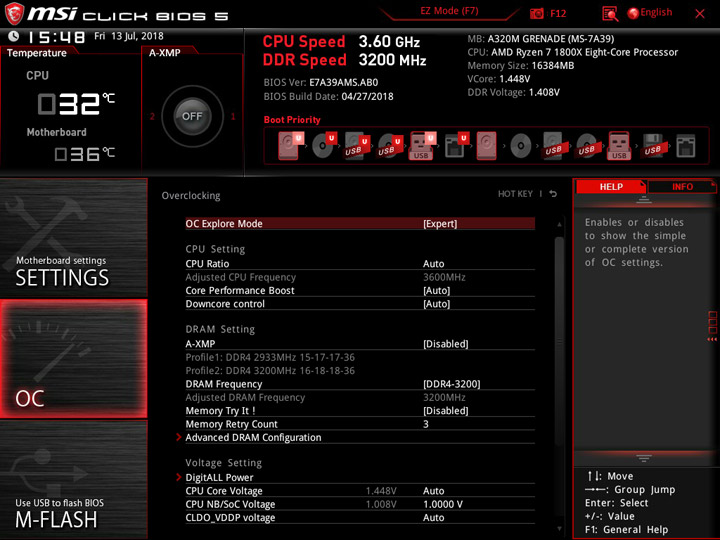Click the F12 screenshot label
Screen dimensions: 720x540
tap(558, 13)
